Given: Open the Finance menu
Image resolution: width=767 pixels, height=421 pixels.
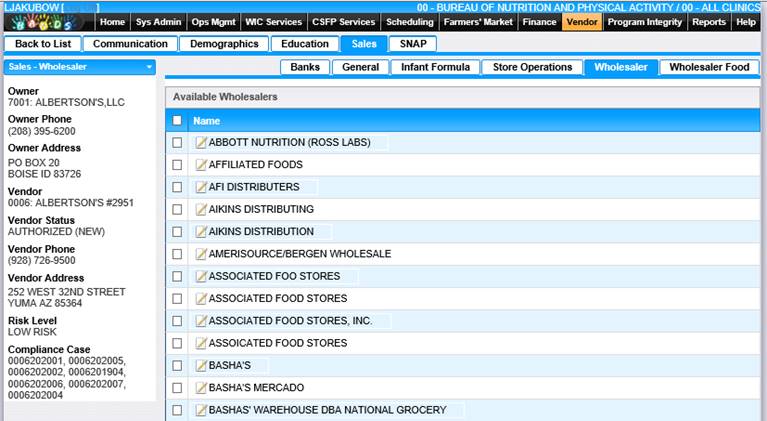Looking at the screenshot, I should (540, 22).
